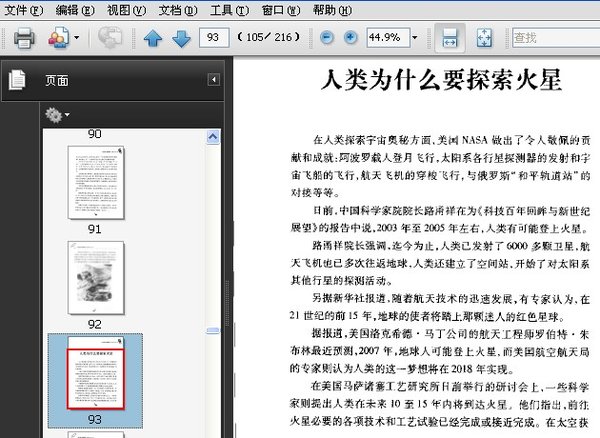This screenshot has height=438, width=600.
Task: Open the 文件 (File) menu
Action: pos(24,9)
